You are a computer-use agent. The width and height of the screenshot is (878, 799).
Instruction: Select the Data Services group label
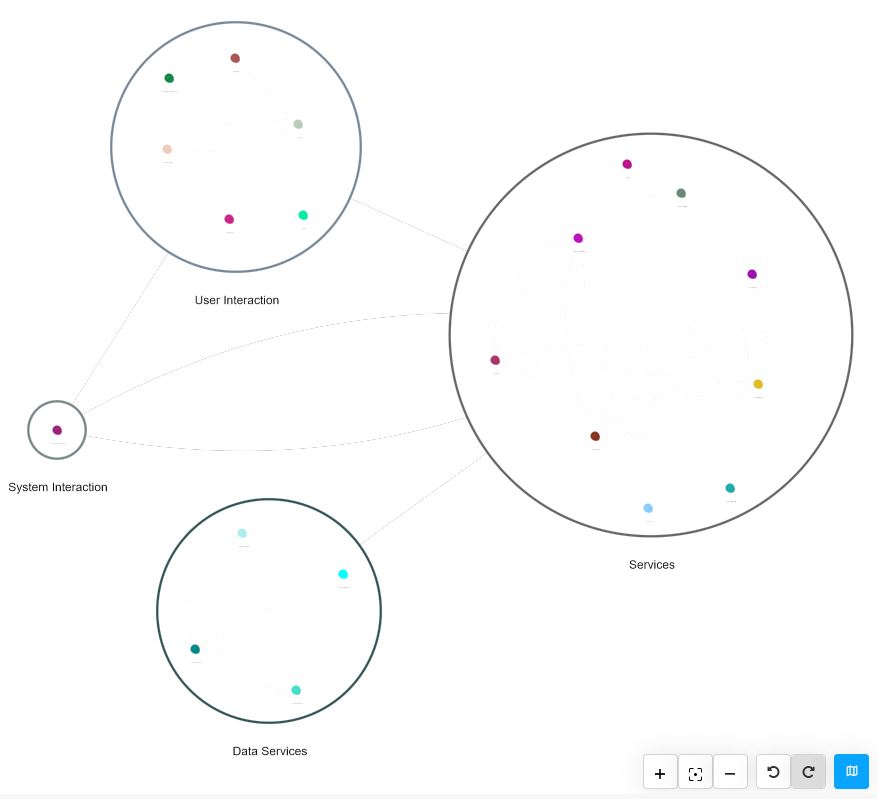click(x=270, y=751)
